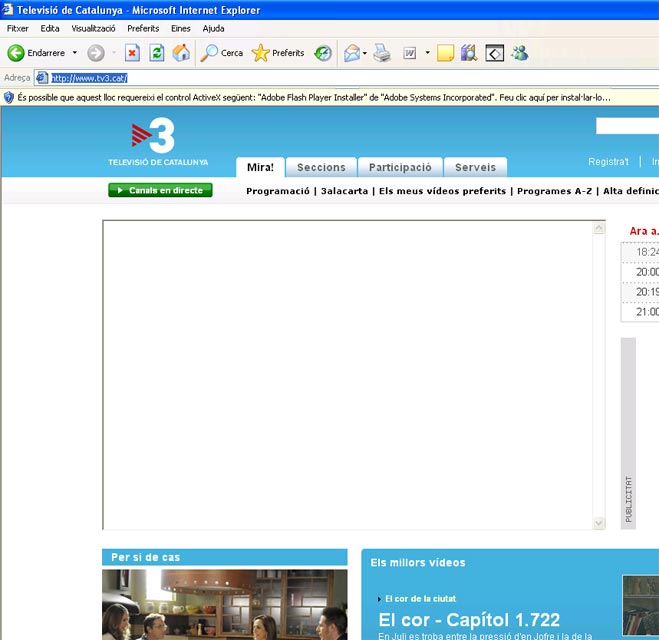Print page with printer icon
This screenshot has width=659, height=640.
click(x=382, y=53)
